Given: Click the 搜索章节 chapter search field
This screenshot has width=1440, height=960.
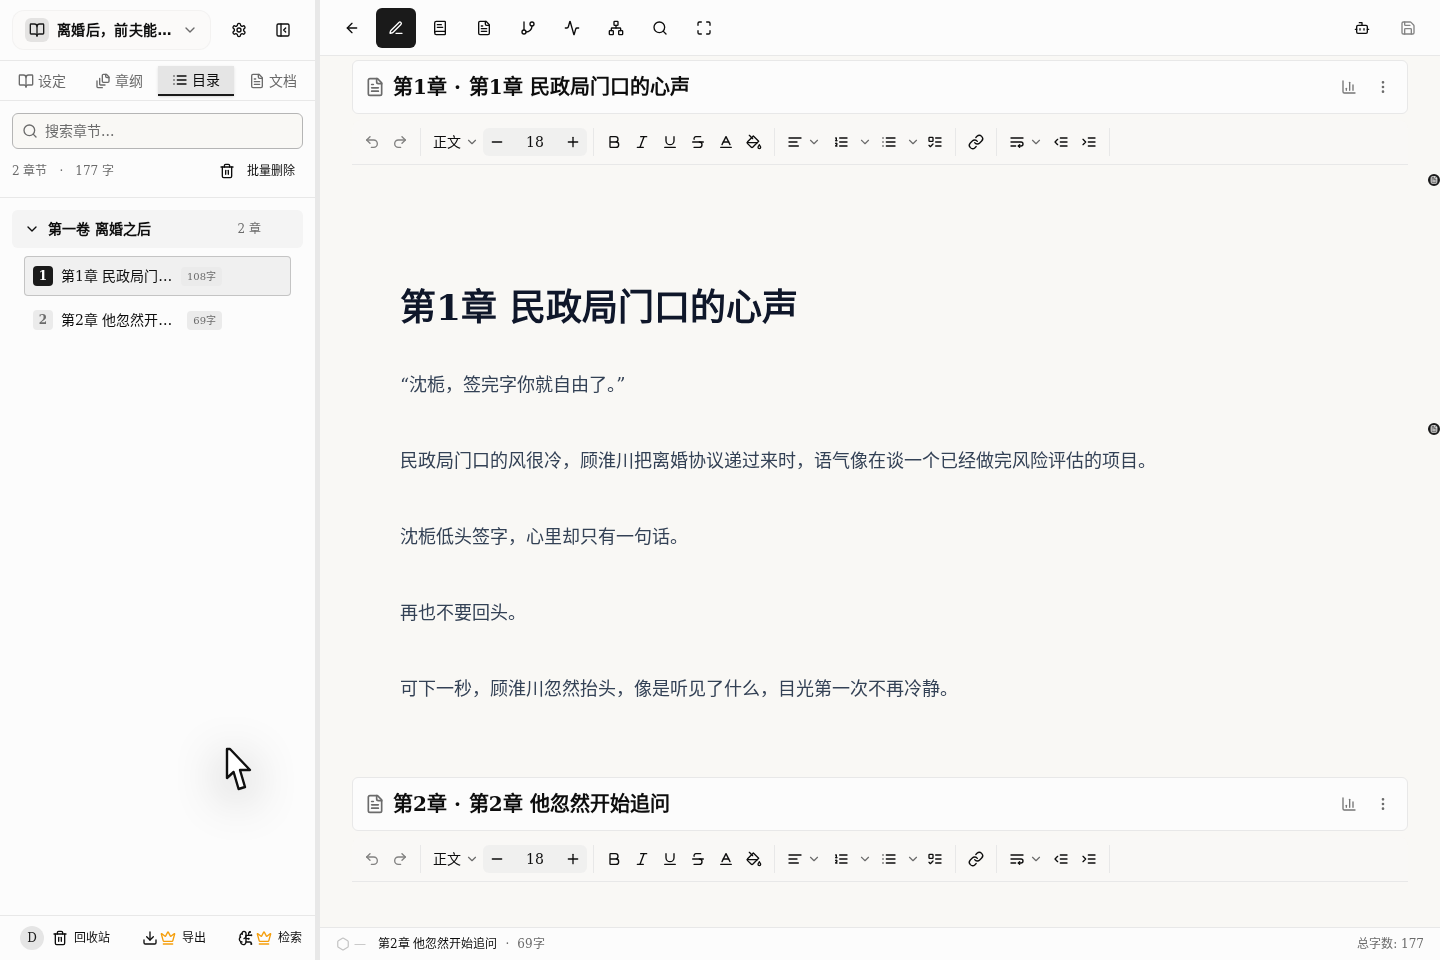Looking at the screenshot, I should point(157,131).
